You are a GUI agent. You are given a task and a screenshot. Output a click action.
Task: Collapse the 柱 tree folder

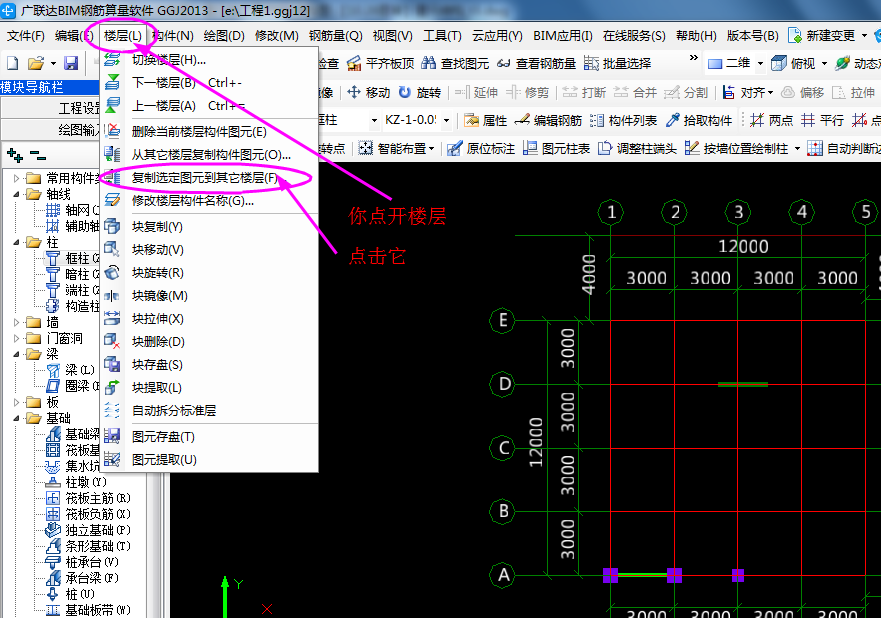[16, 243]
